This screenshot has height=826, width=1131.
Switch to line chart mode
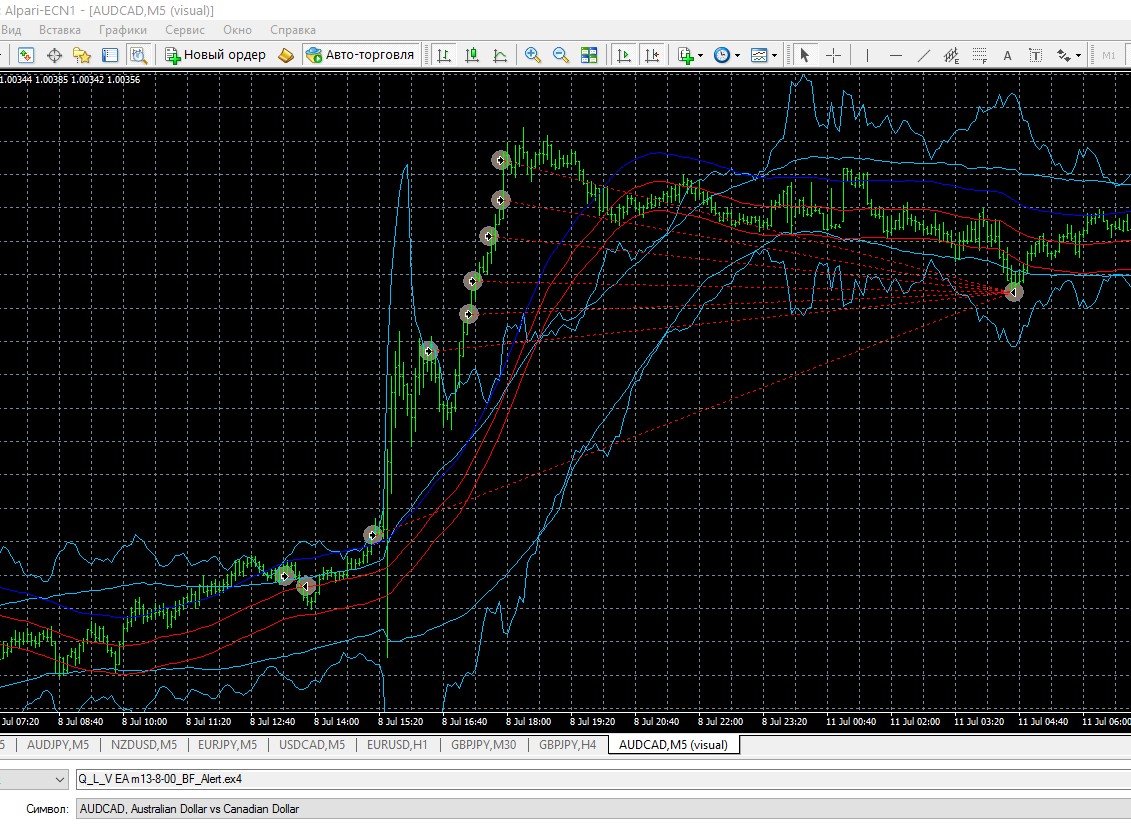pyautogui.click(x=500, y=55)
